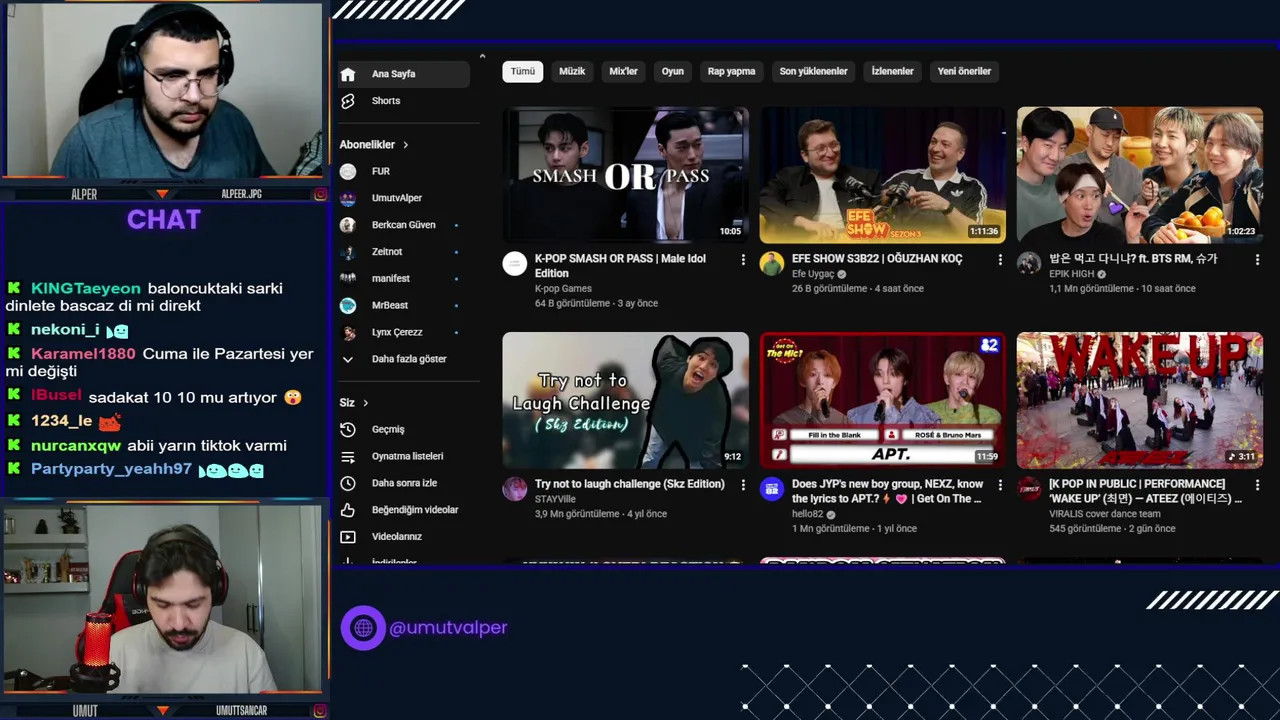Viewport: 1280px width, 720px height.
Task: Click the globe icon beside @umutvalper
Action: pos(363,628)
